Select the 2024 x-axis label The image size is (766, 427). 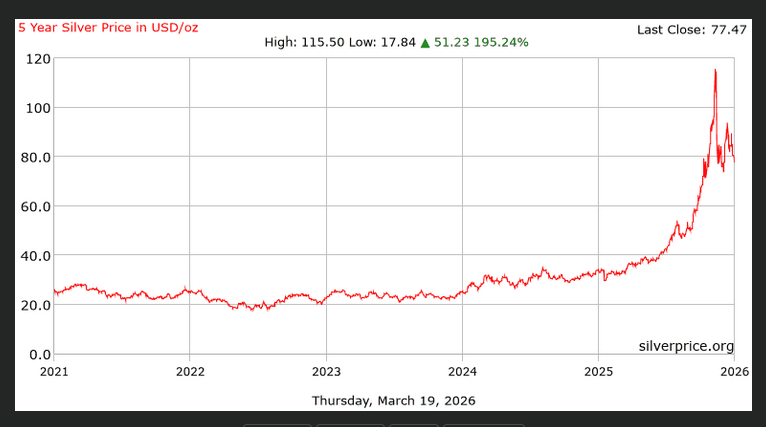pos(462,372)
